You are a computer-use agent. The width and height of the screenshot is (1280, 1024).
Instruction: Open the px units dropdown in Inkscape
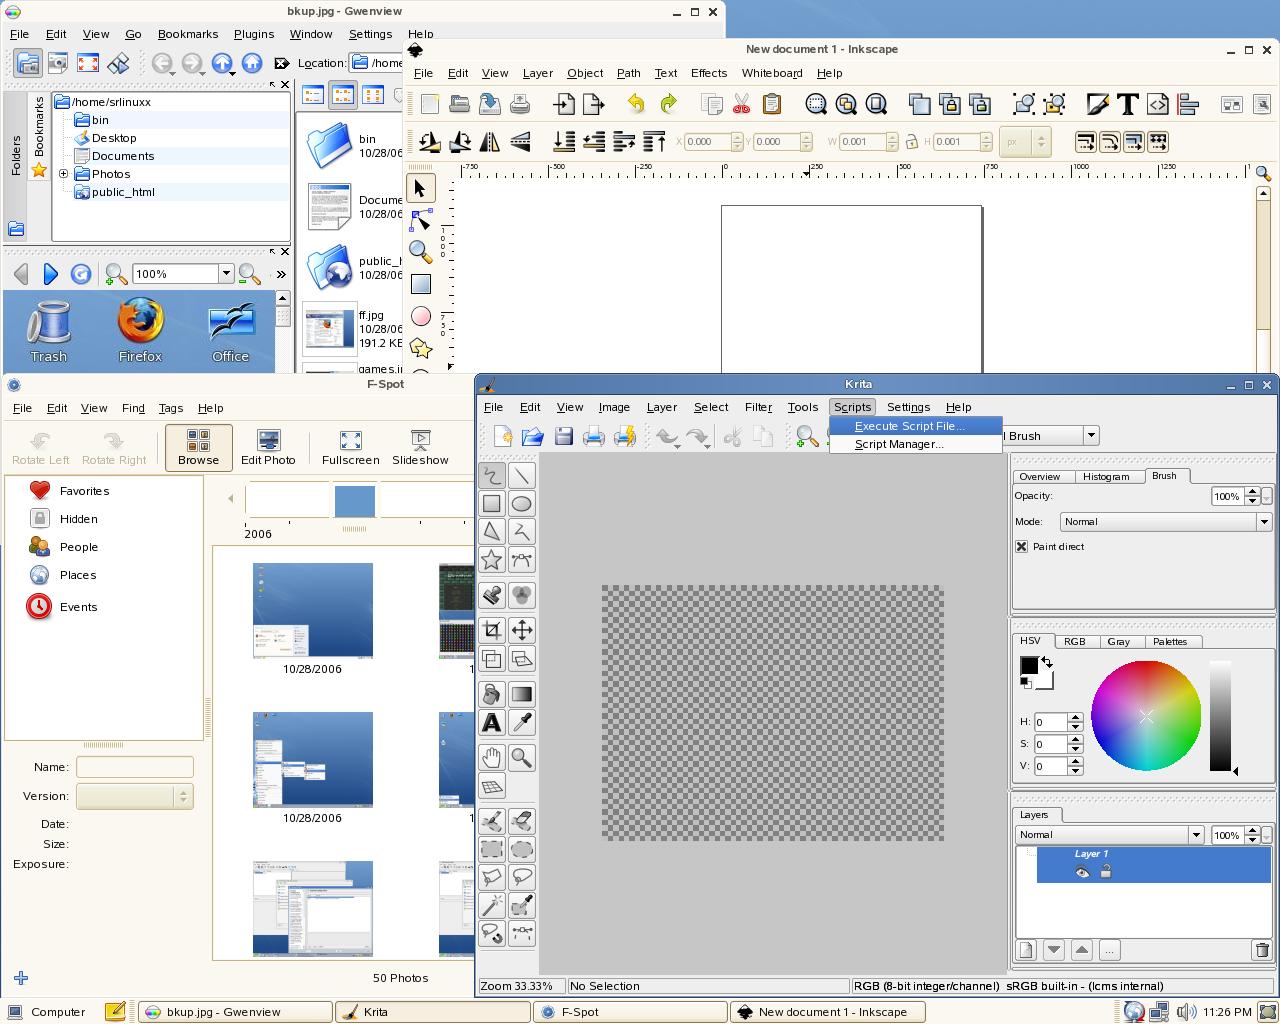tap(1023, 142)
